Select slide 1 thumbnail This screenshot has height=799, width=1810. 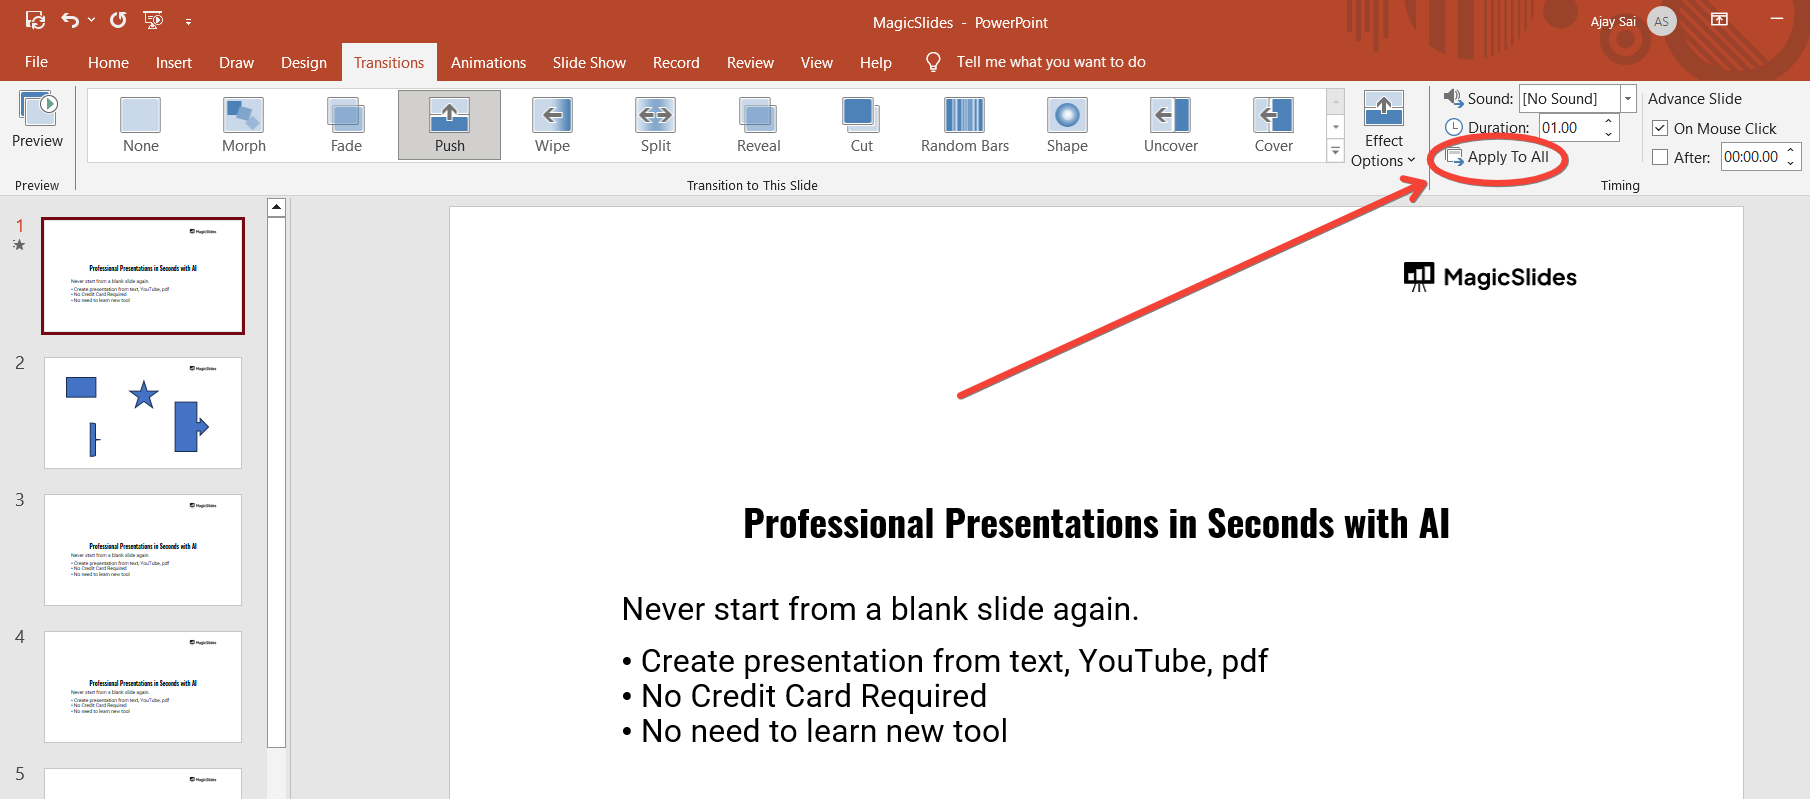(x=143, y=276)
